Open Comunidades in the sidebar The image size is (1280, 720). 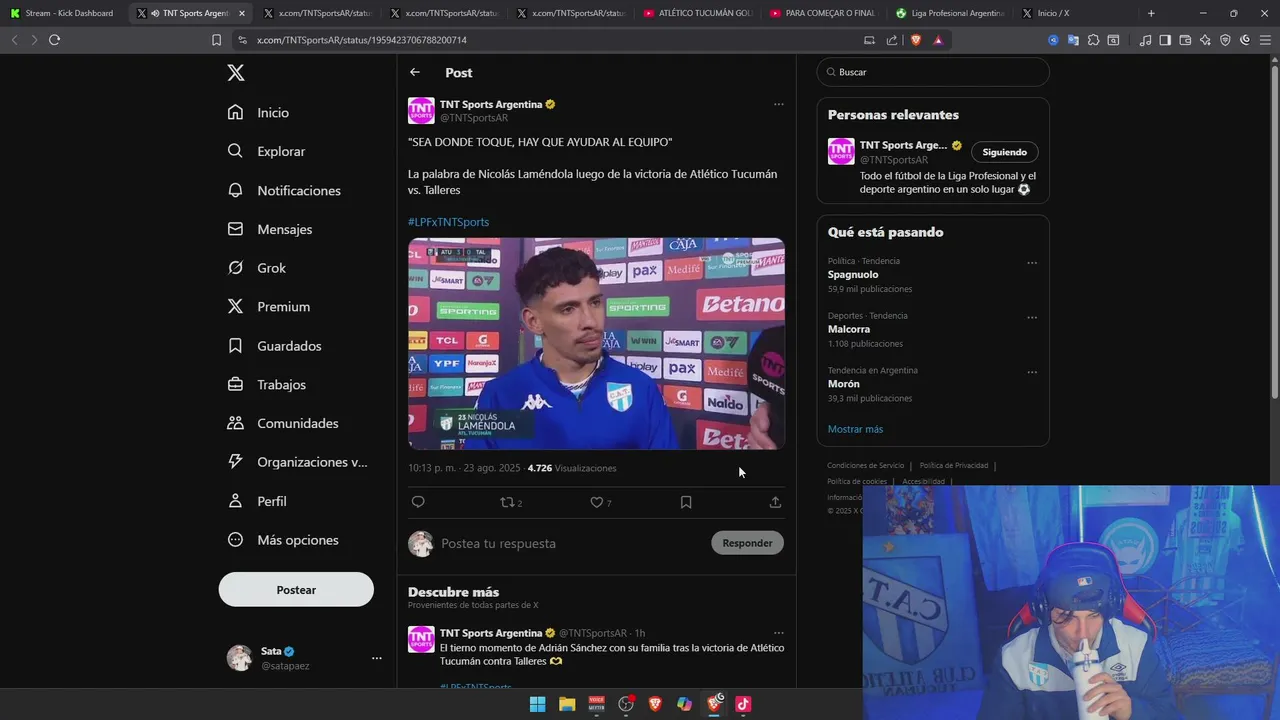[283, 423]
